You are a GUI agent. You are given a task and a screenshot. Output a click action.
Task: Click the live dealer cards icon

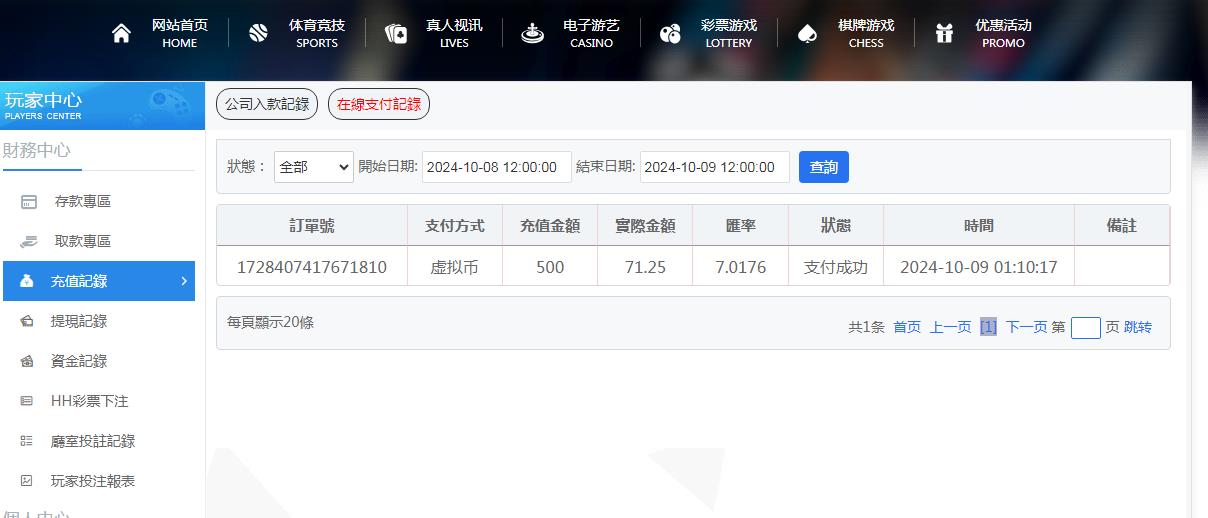[396, 34]
